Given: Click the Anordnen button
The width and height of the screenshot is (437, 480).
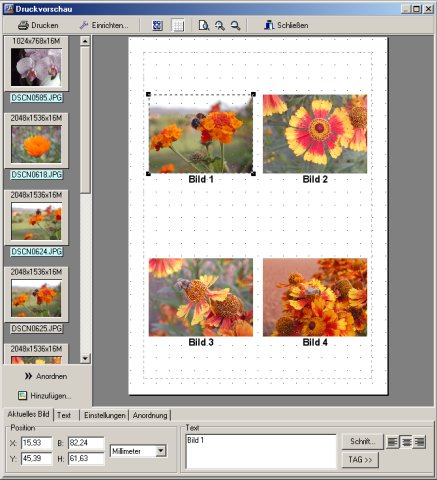Looking at the screenshot, I should click(46, 376).
